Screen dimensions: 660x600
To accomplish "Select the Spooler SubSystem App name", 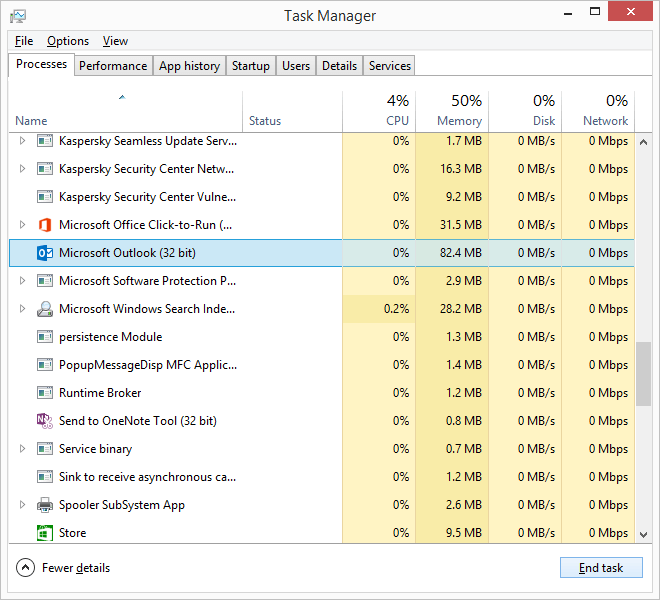I will (x=122, y=505).
